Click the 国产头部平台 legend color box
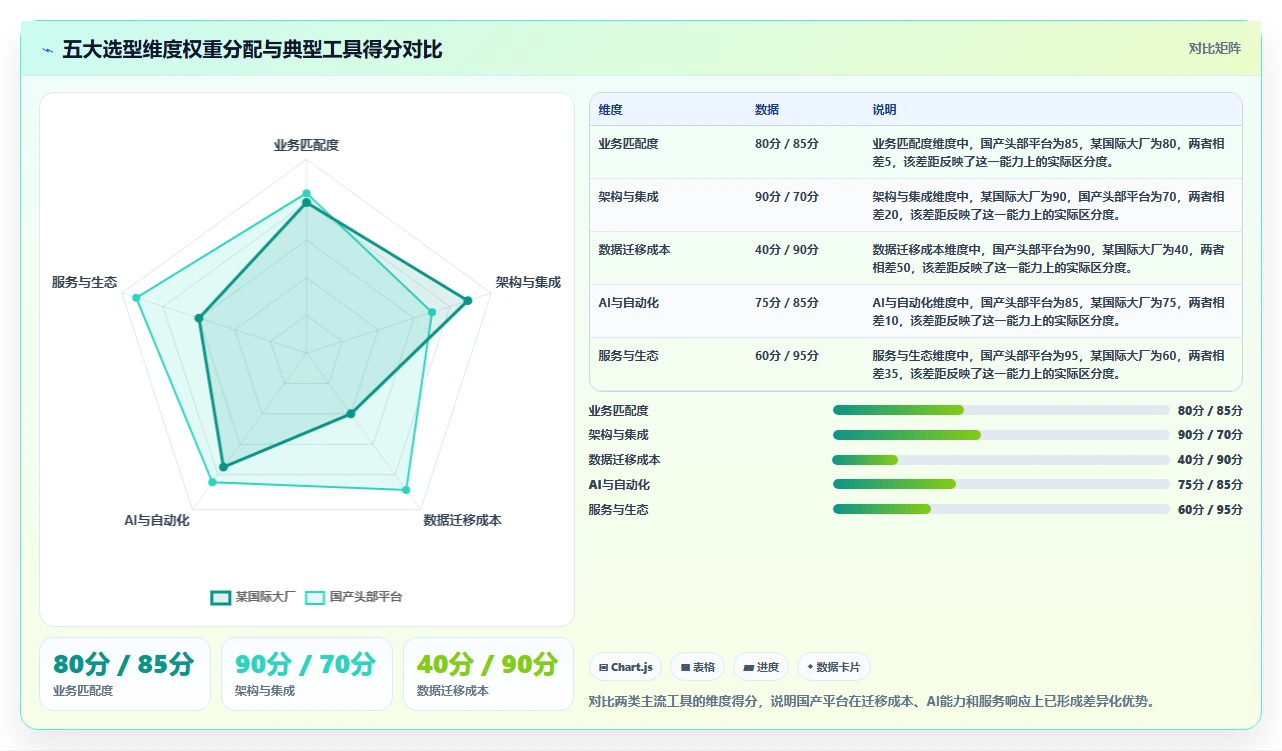This screenshot has height=751, width=1282. (x=315, y=597)
